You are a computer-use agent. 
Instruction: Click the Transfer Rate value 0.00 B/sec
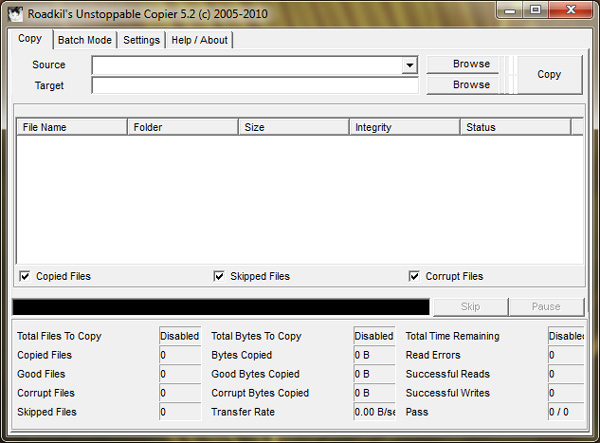[x=374, y=412]
